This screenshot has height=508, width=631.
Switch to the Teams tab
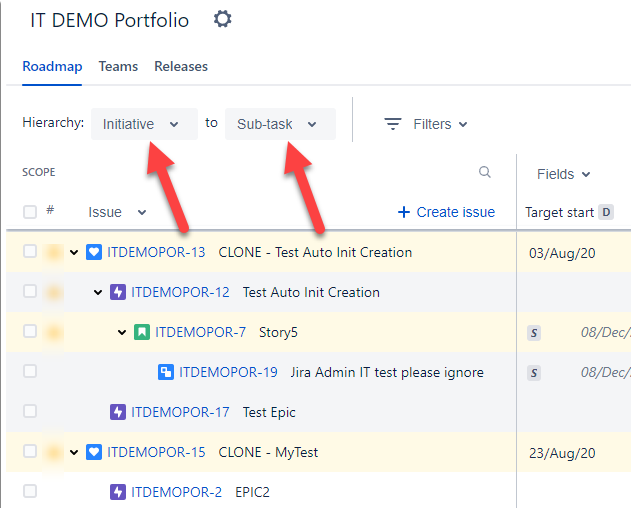click(118, 66)
